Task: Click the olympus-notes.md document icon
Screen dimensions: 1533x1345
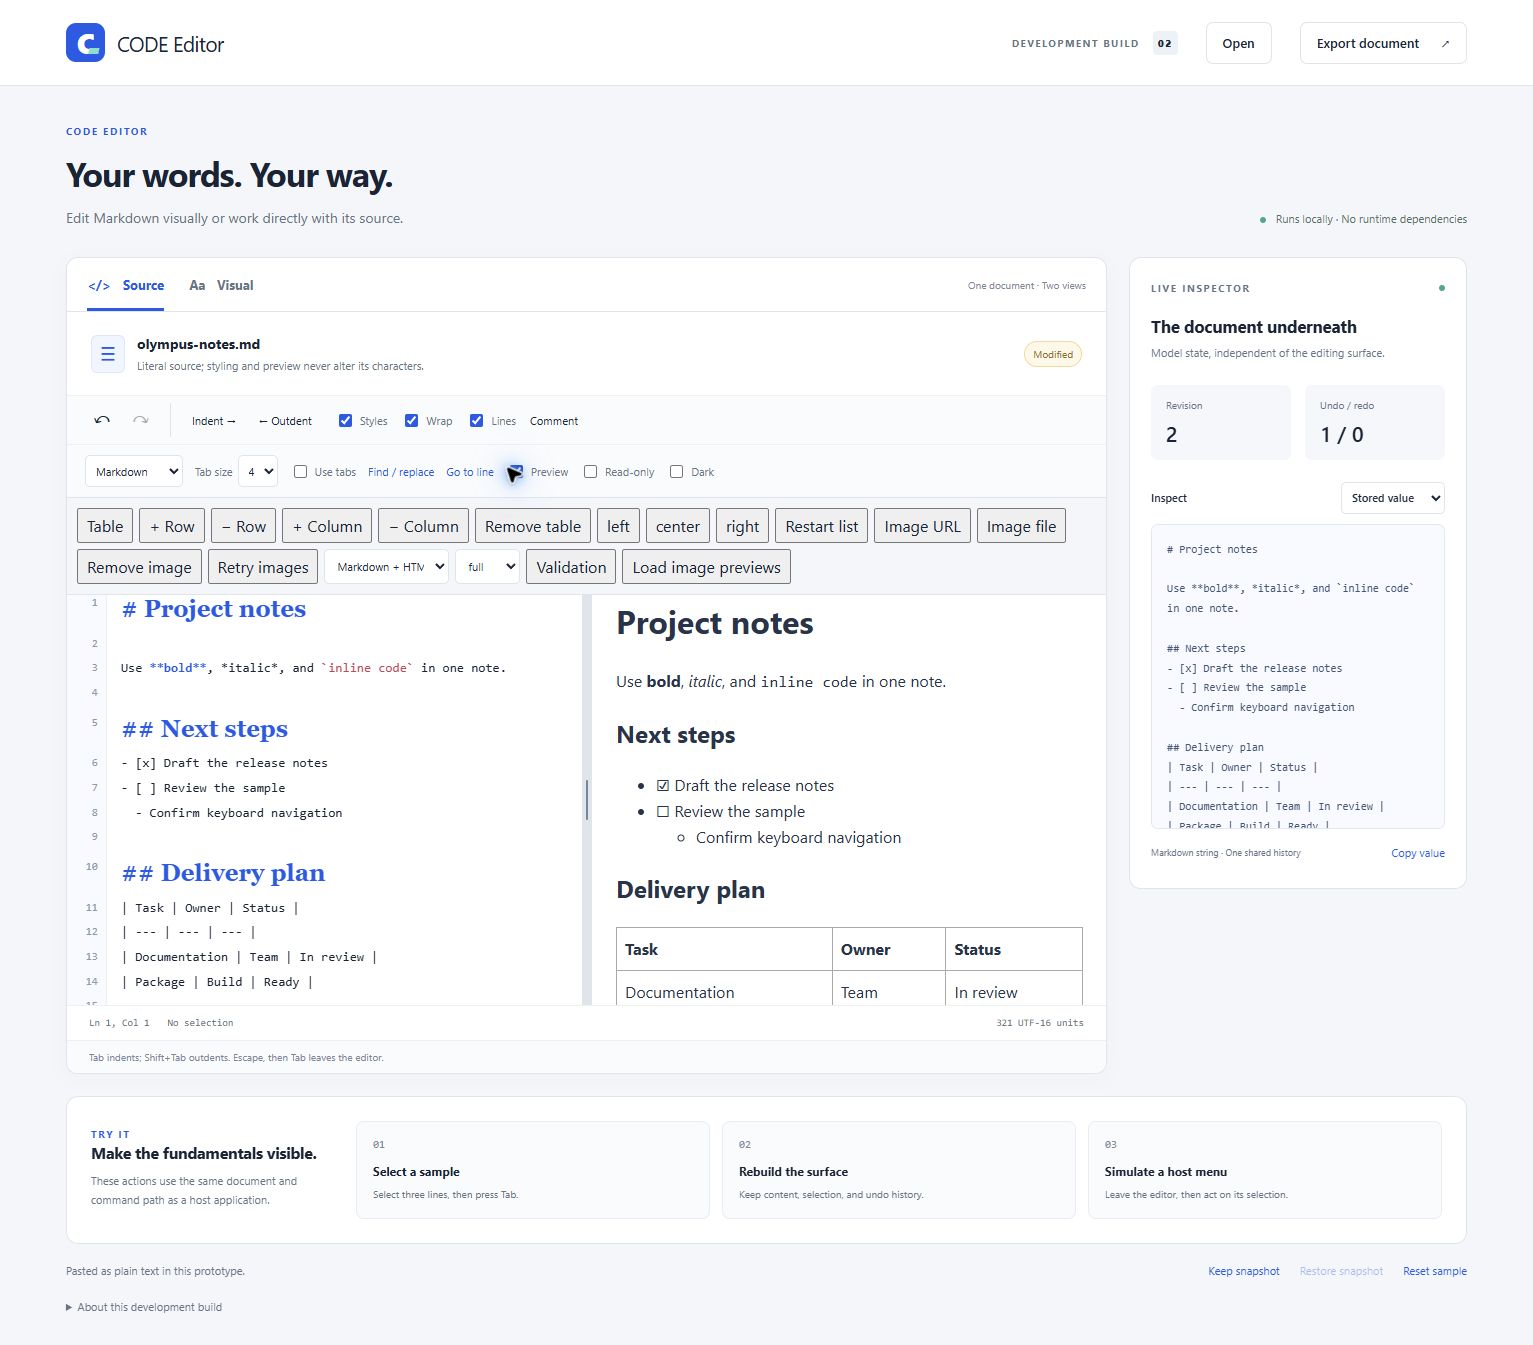Action: tap(108, 354)
